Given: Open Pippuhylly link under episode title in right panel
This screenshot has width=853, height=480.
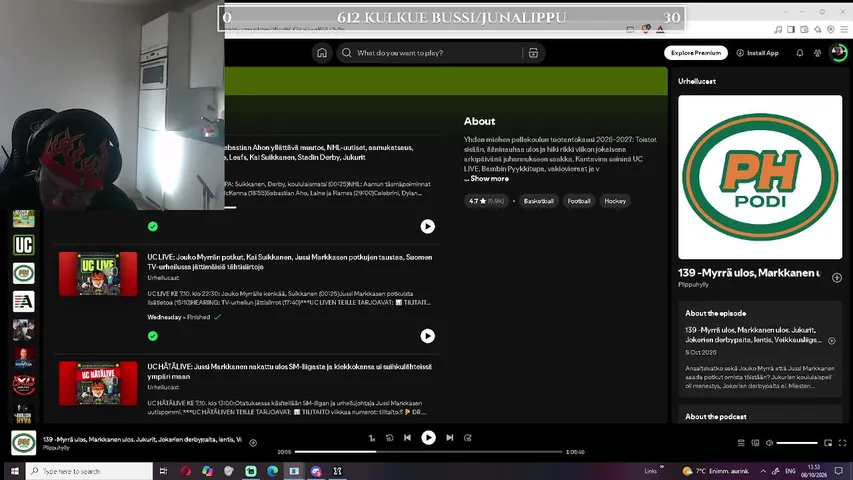Looking at the screenshot, I should point(693,284).
